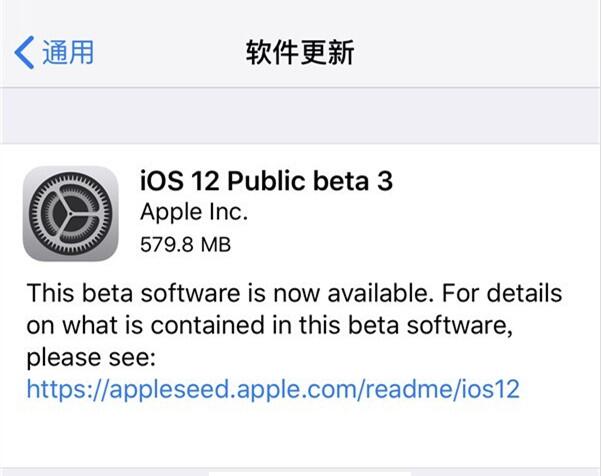Click the "579.8 MB" download size
604x476 pixels.
tap(189, 243)
